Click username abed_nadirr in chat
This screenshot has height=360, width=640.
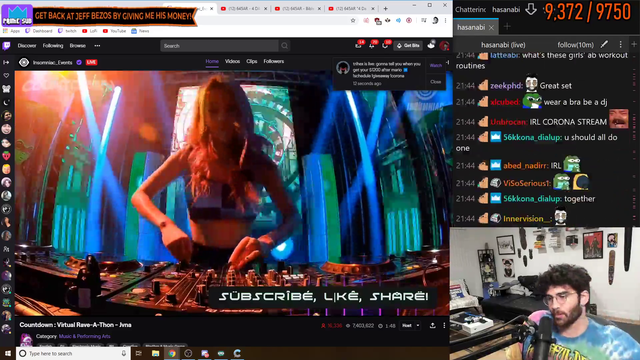[526, 166]
